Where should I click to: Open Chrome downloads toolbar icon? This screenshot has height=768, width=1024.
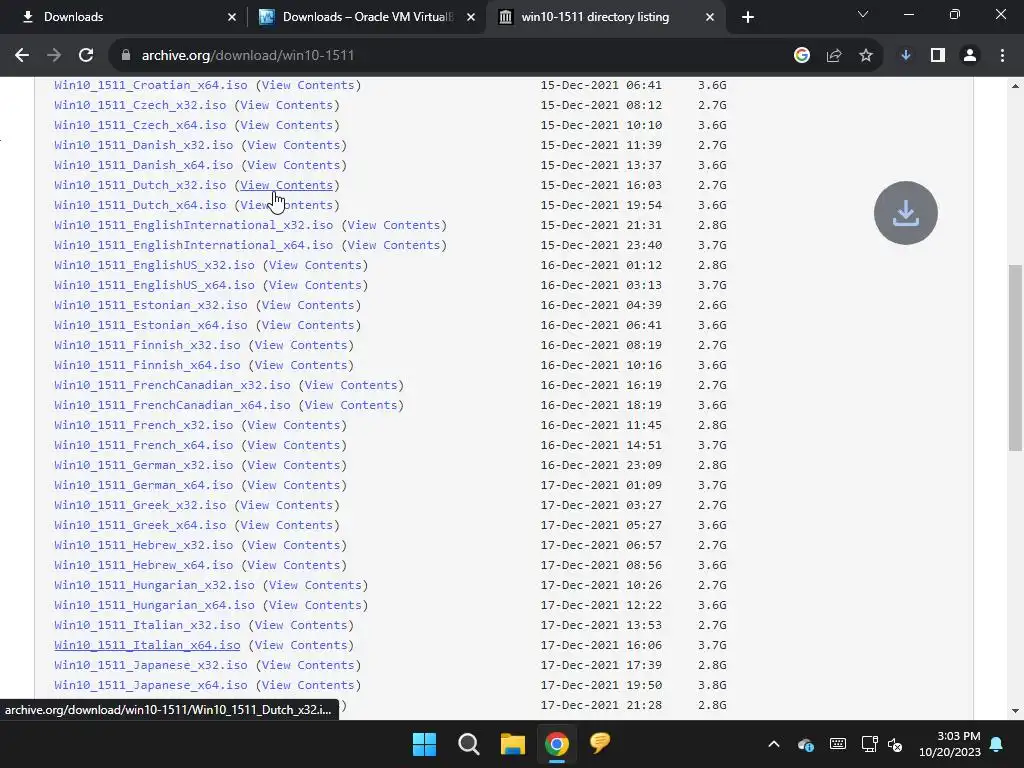pyautogui.click(x=906, y=56)
